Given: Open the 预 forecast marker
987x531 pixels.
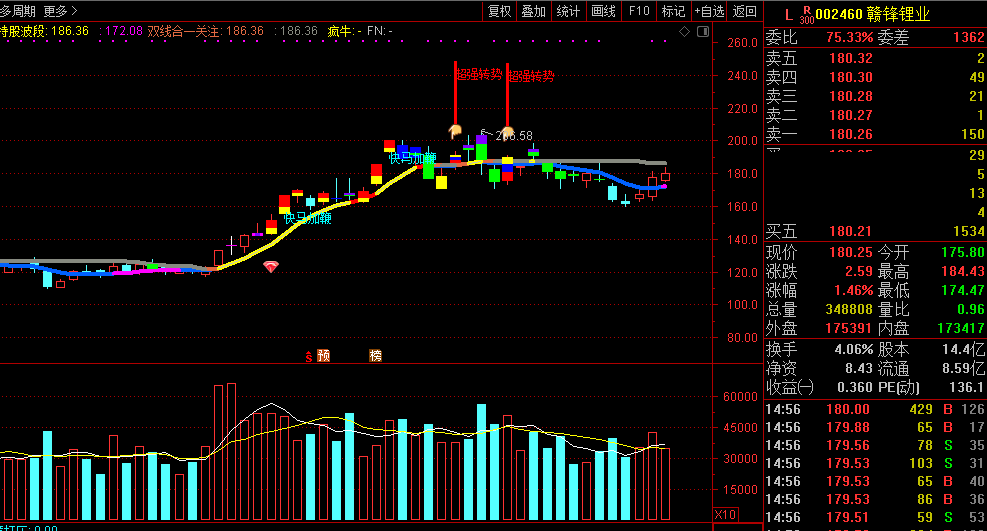Looking at the screenshot, I should click(x=324, y=355).
